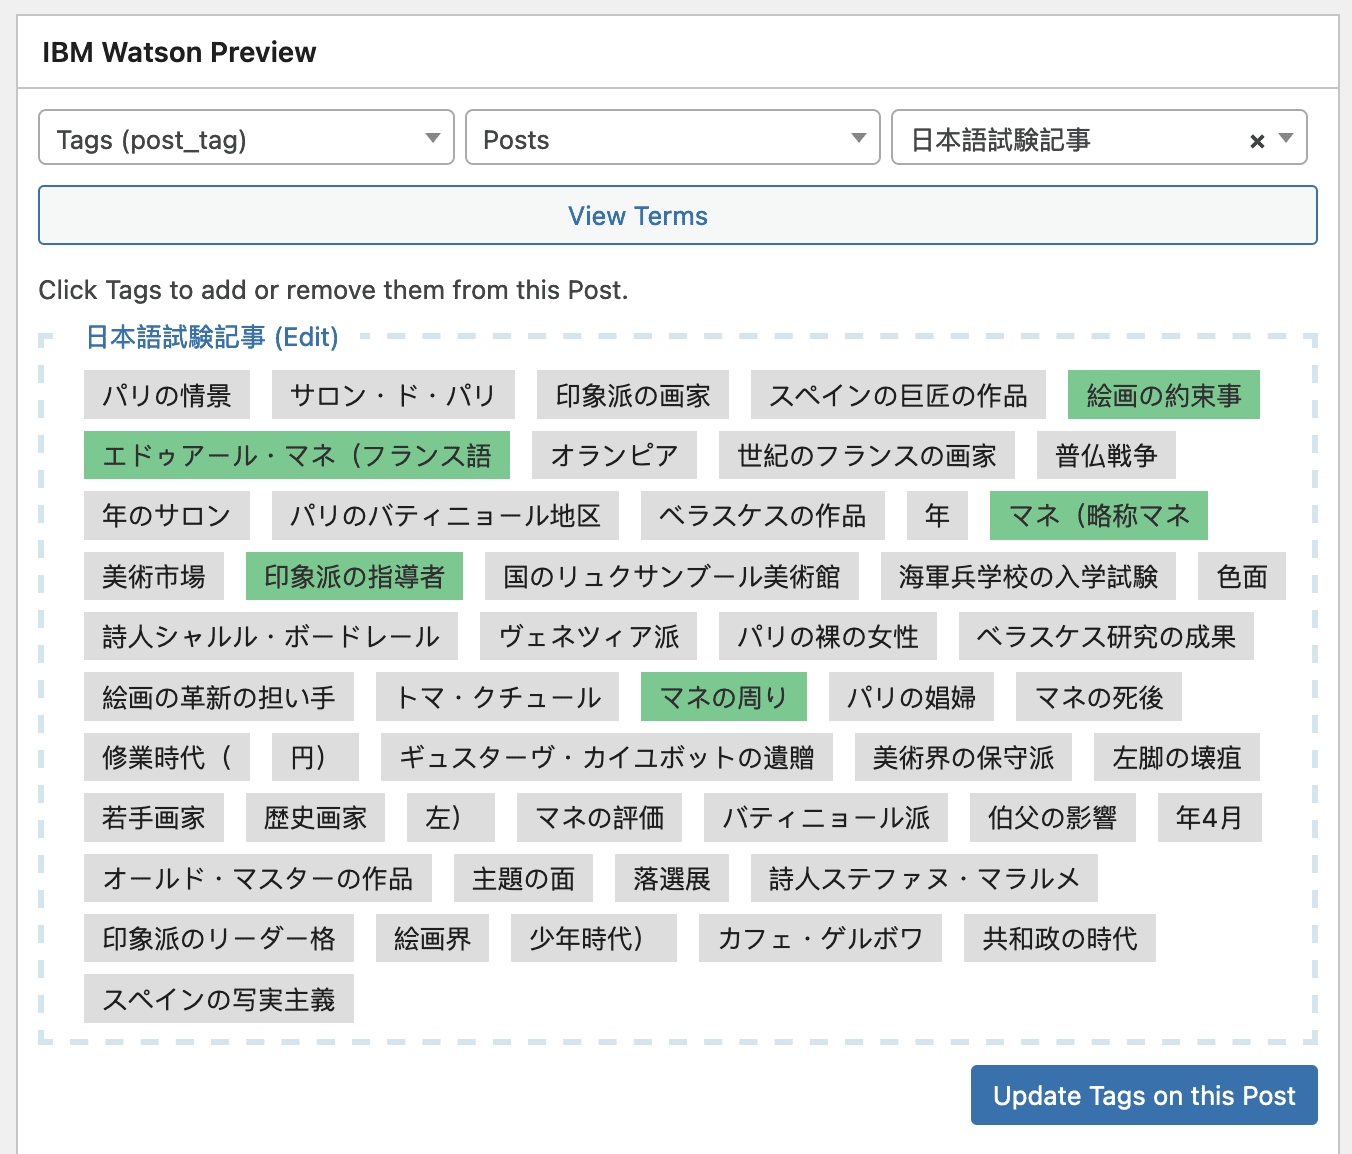Add the パリの情景 tag
The width and height of the screenshot is (1352, 1154).
[166, 396]
